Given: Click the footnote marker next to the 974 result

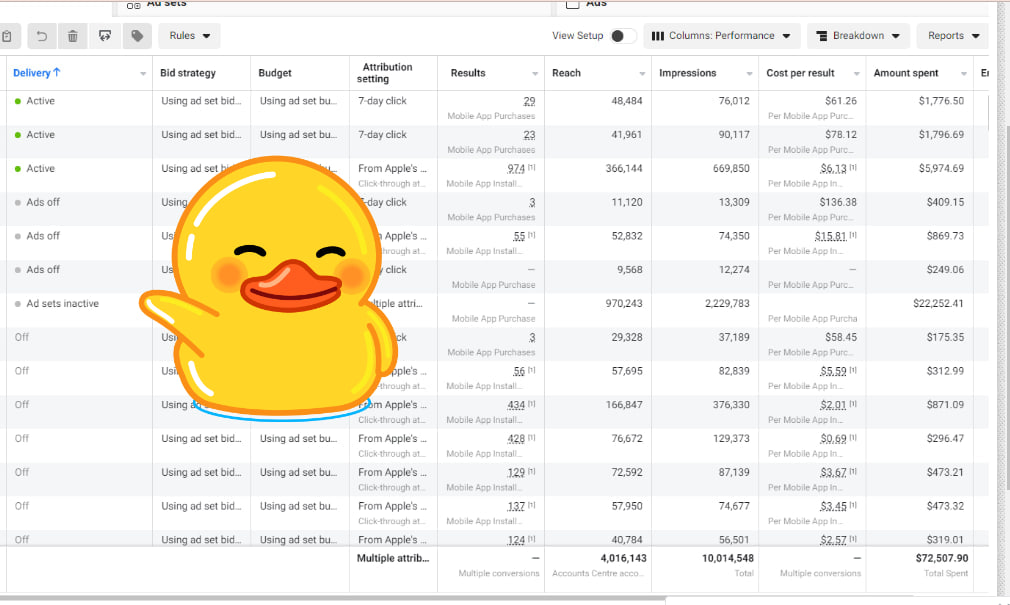Looking at the screenshot, I should [x=531, y=167].
